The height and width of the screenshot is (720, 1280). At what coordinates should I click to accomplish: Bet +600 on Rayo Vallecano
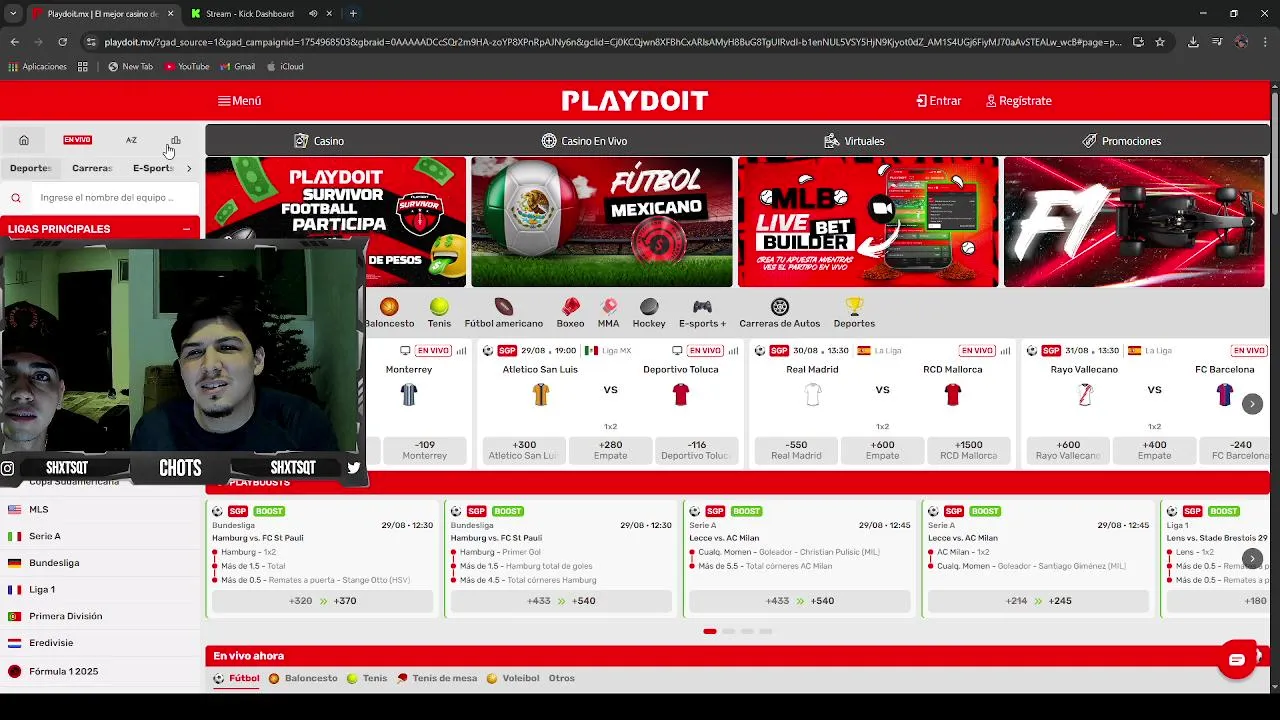(1068, 450)
